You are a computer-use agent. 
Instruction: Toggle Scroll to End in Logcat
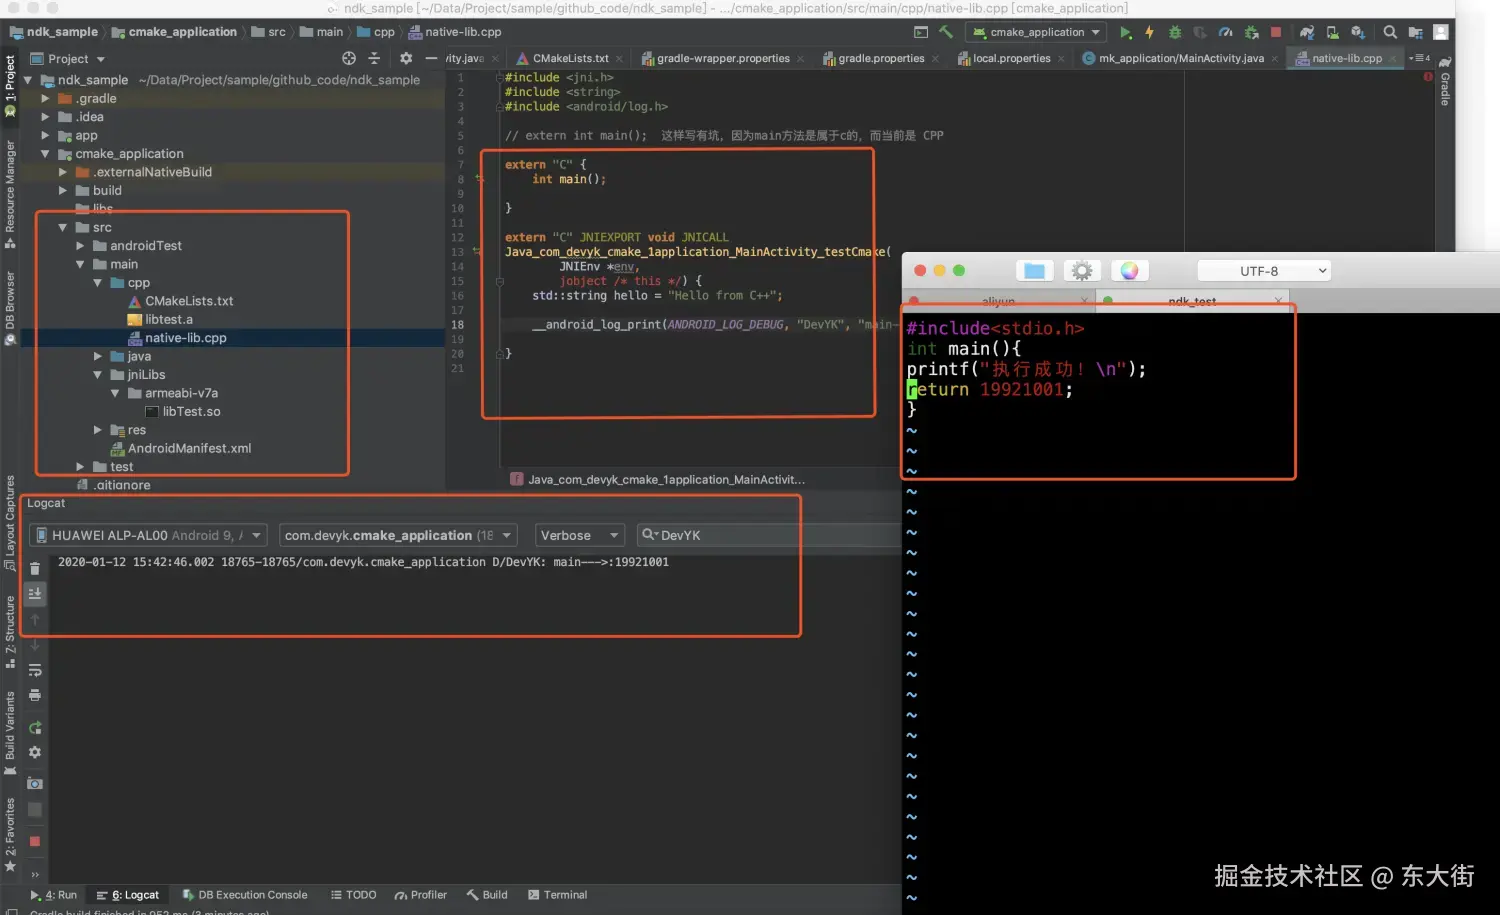pyautogui.click(x=35, y=594)
